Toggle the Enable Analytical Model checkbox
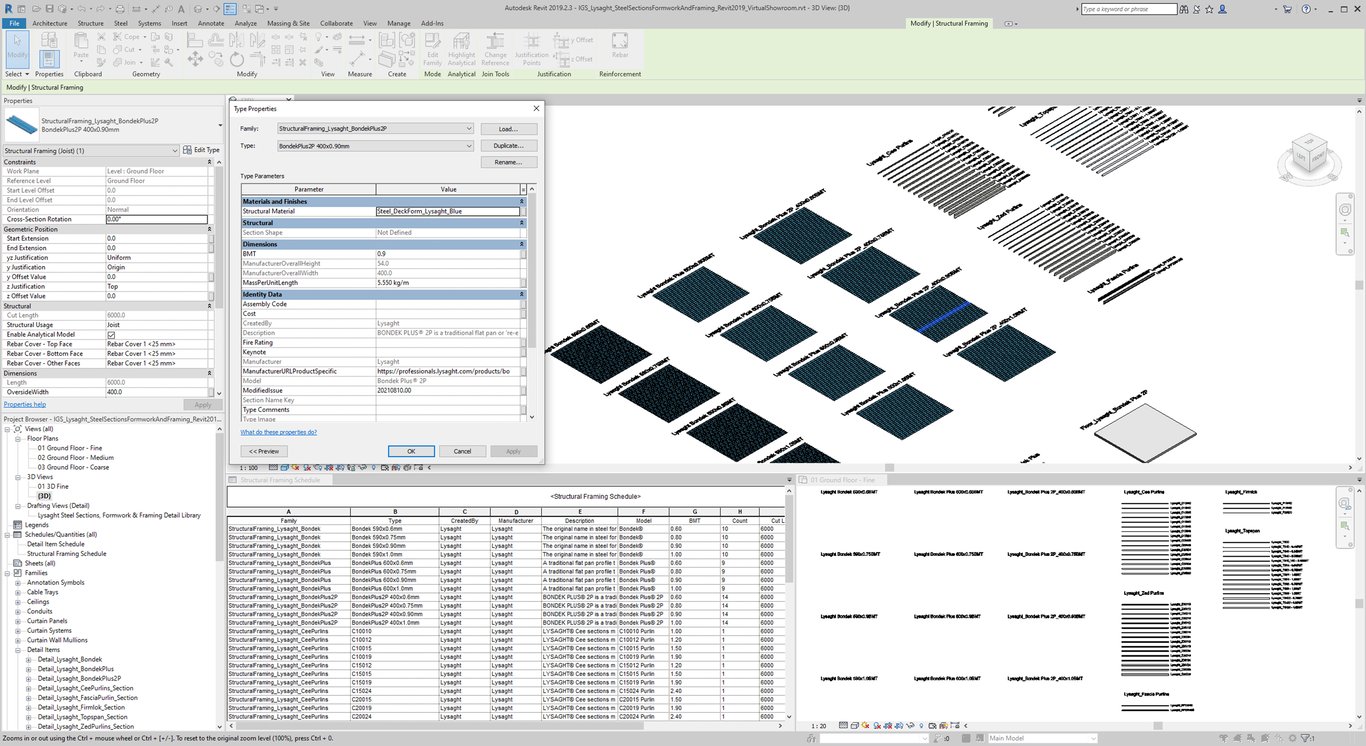The width and height of the screenshot is (1366, 746). click(x=111, y=335)
